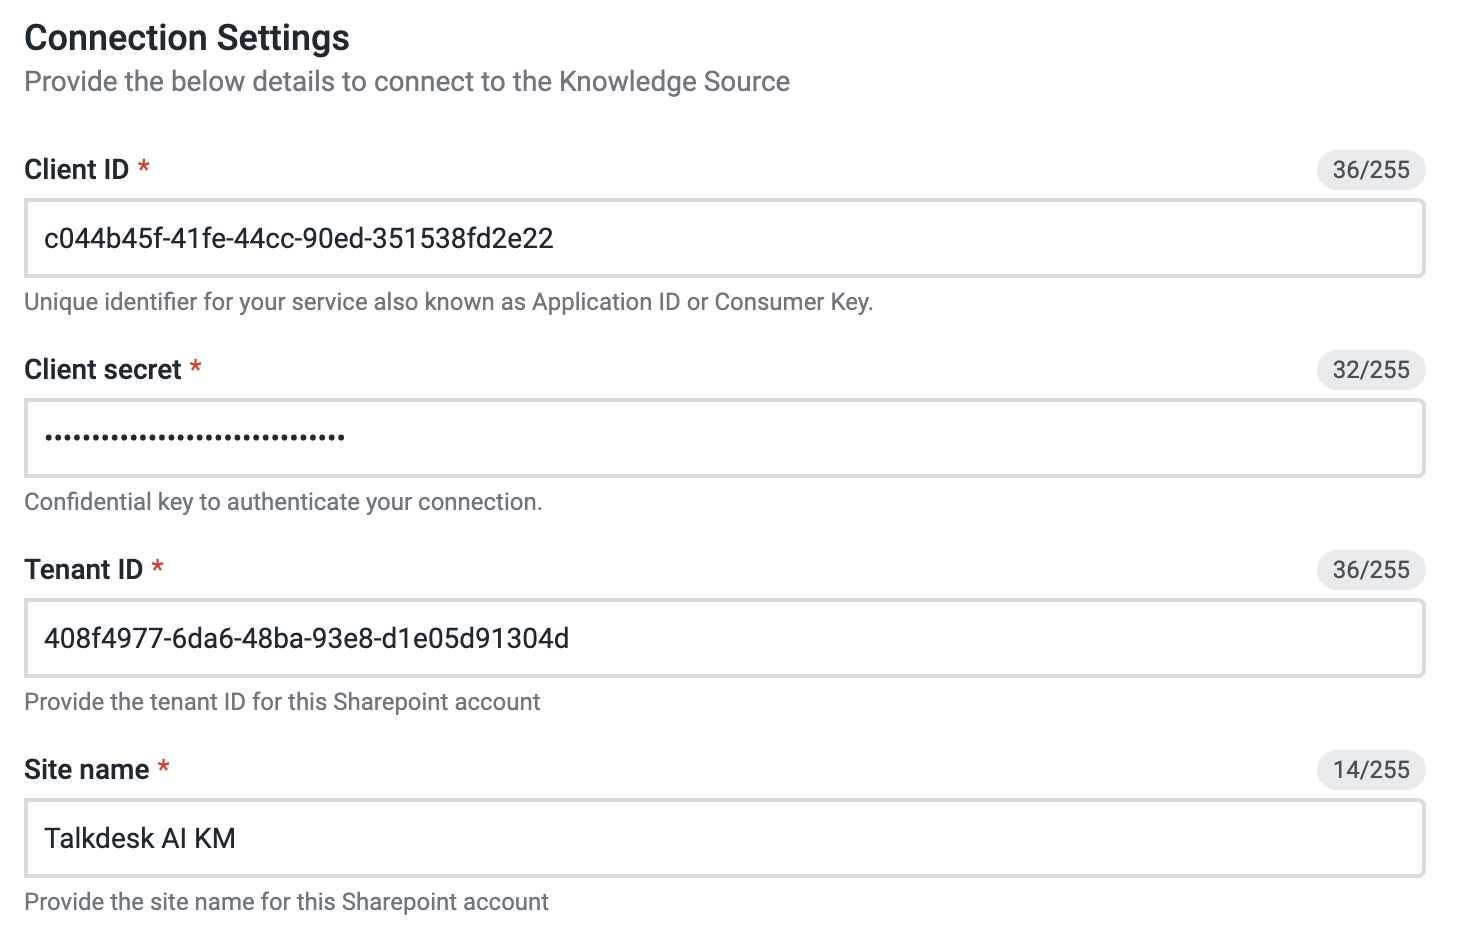Click the Client secret field label
This screenshot has height=944, width=1470.
point(103,369)
